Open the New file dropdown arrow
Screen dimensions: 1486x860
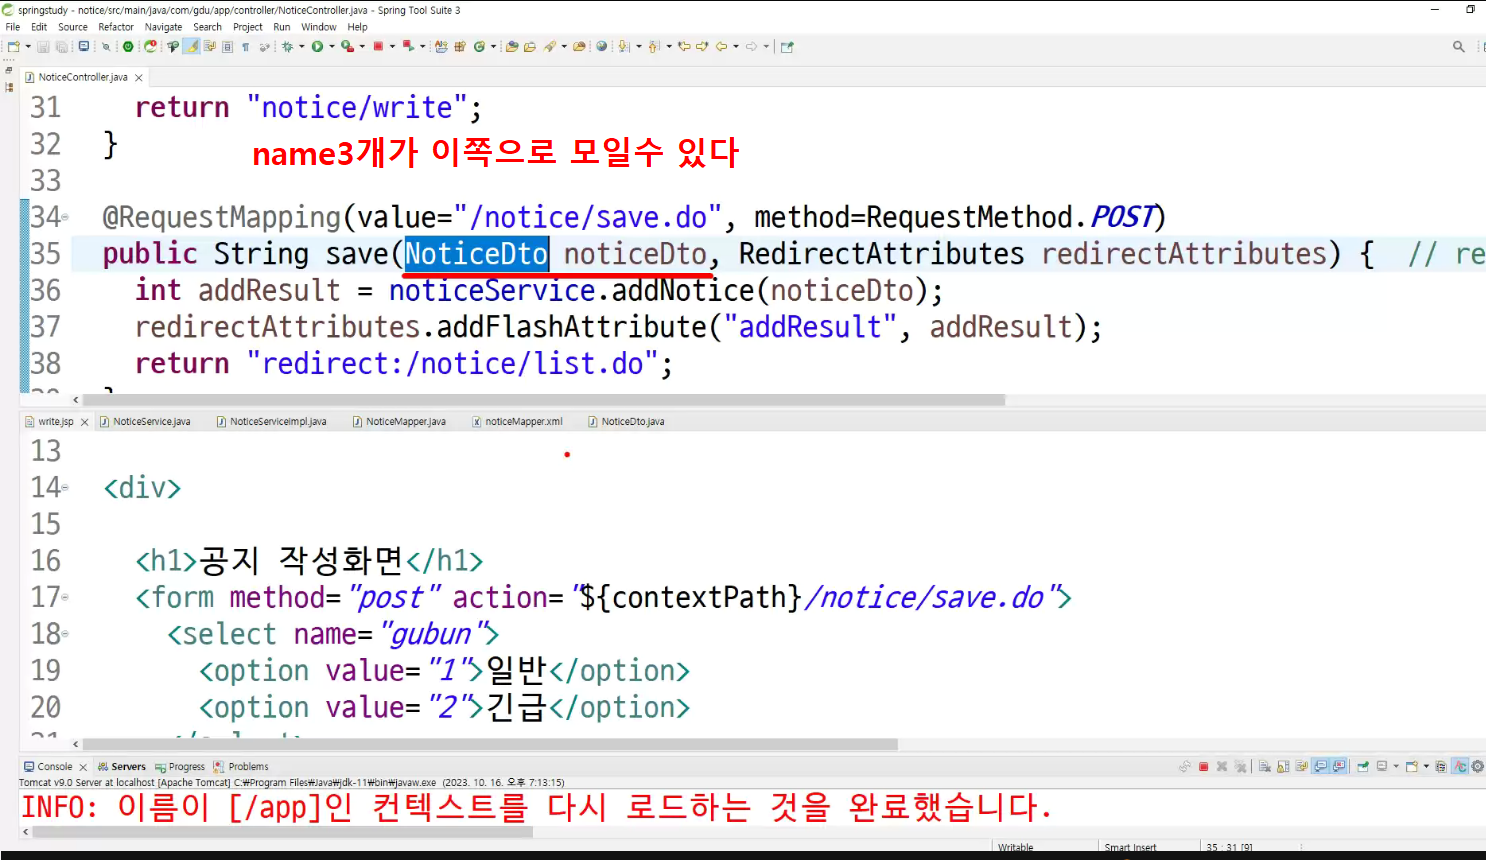(x=28, y=46)
